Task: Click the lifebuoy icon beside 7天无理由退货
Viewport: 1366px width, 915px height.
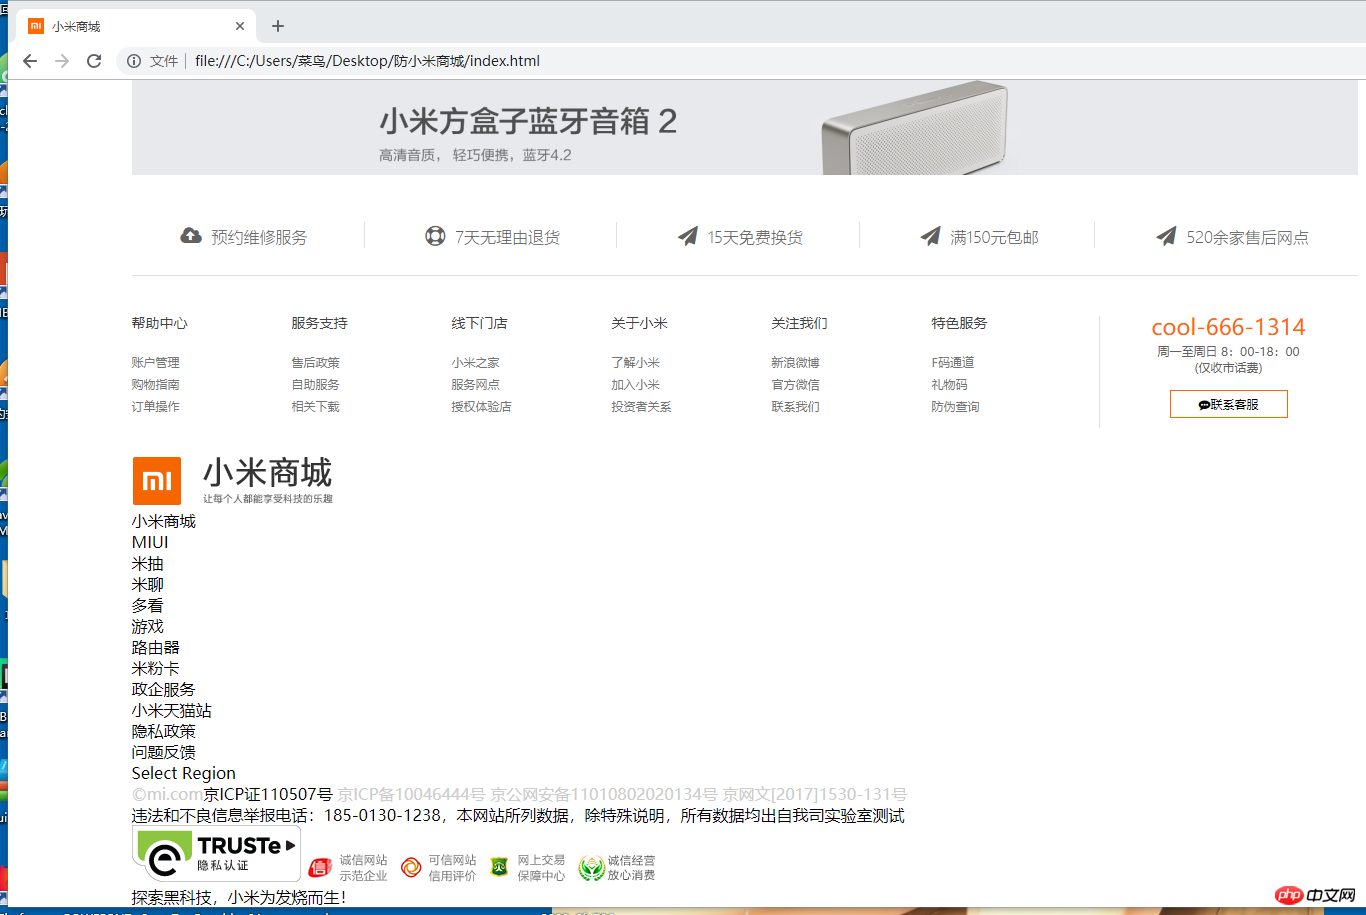Action: [435, 236]
